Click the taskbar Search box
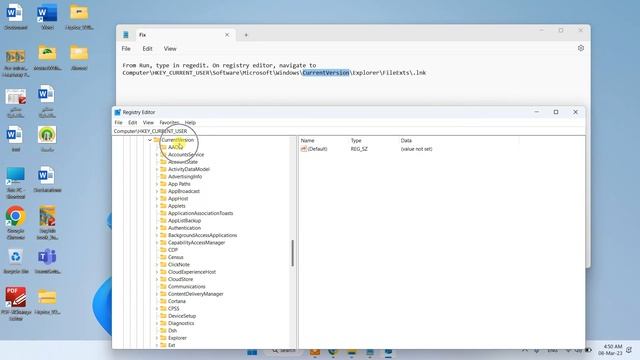Viewport: 640px width, 360px height. [x=284, y=351]
